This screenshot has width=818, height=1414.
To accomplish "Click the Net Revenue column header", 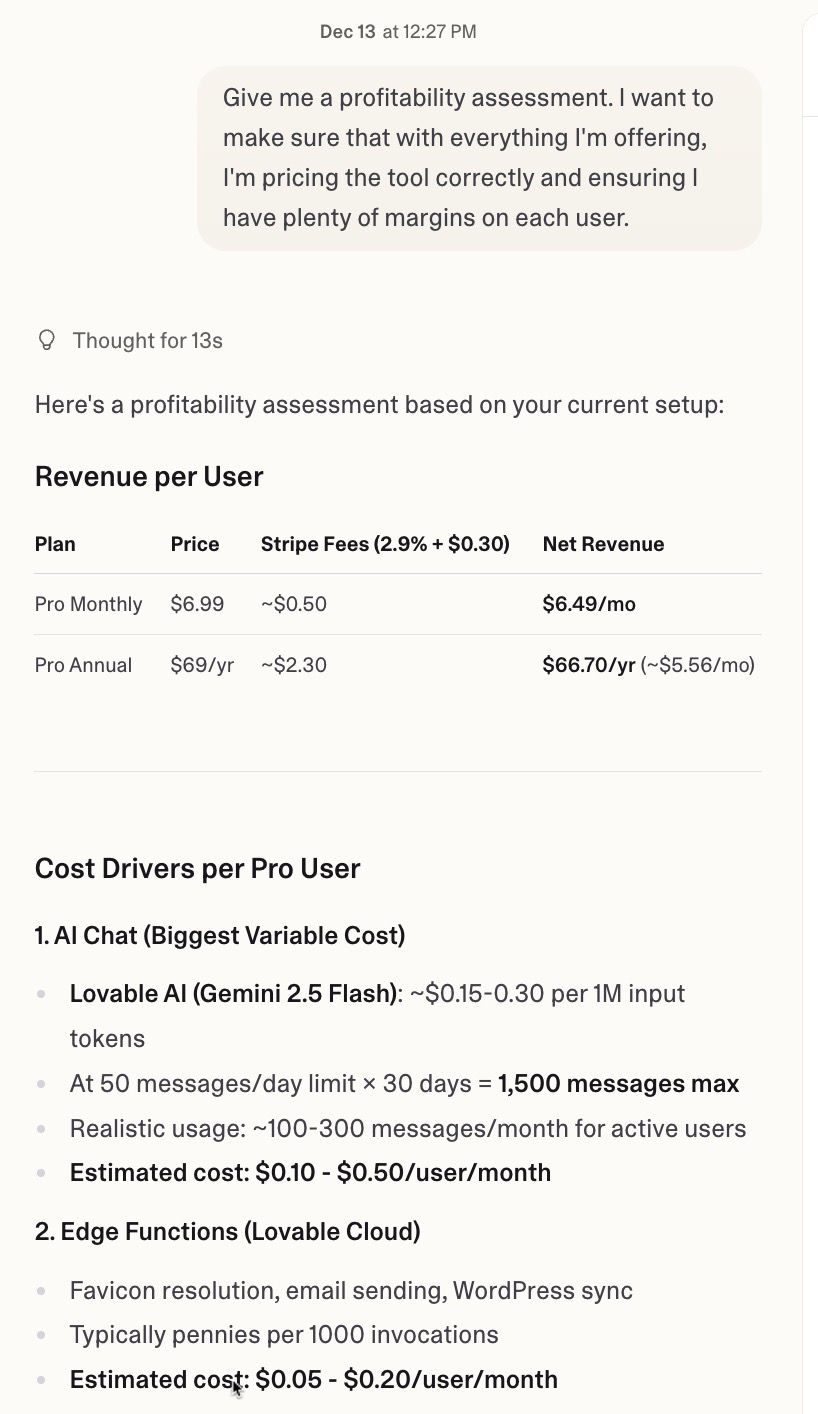I will pos(603,544).
